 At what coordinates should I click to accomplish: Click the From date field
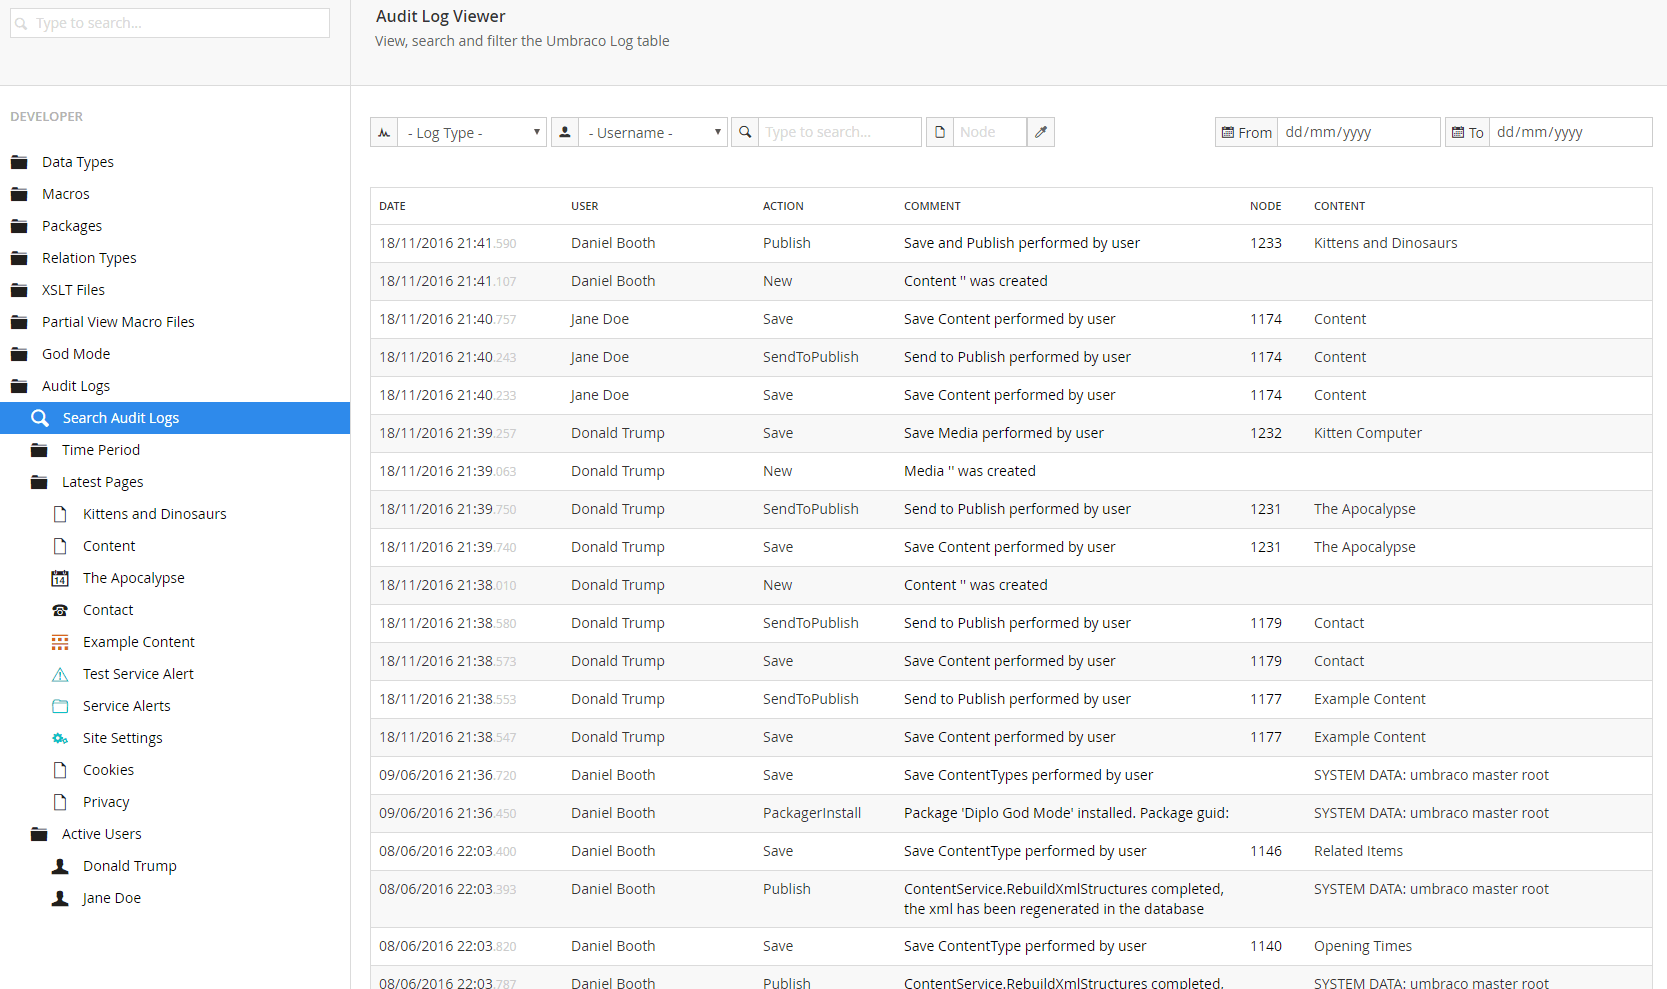click(x=1358, y=132)
